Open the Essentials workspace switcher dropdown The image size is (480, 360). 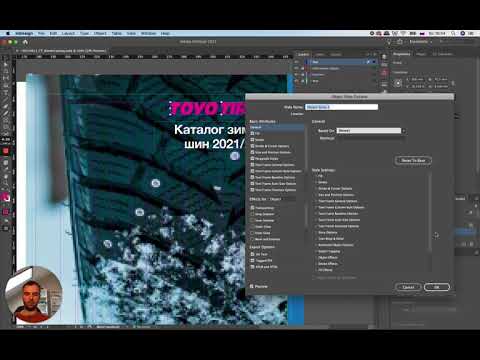point(421,42)
